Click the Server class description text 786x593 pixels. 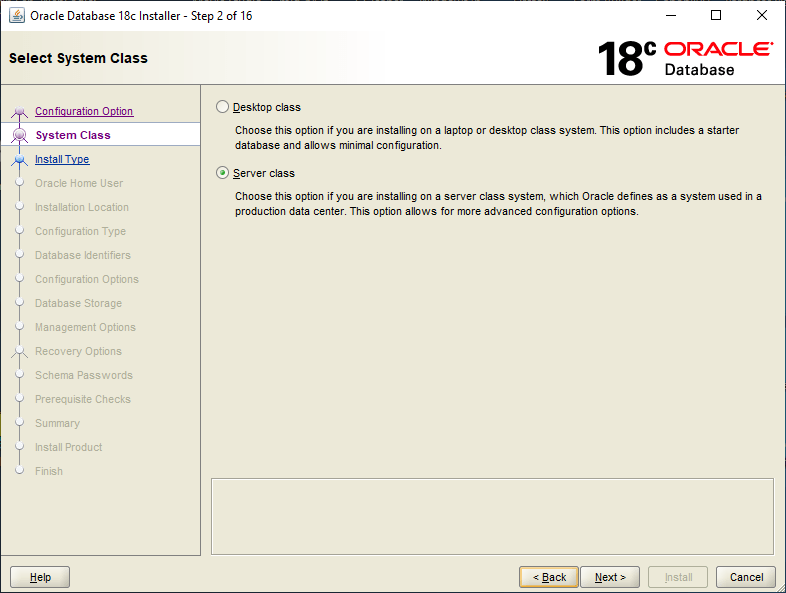point(498,204)
